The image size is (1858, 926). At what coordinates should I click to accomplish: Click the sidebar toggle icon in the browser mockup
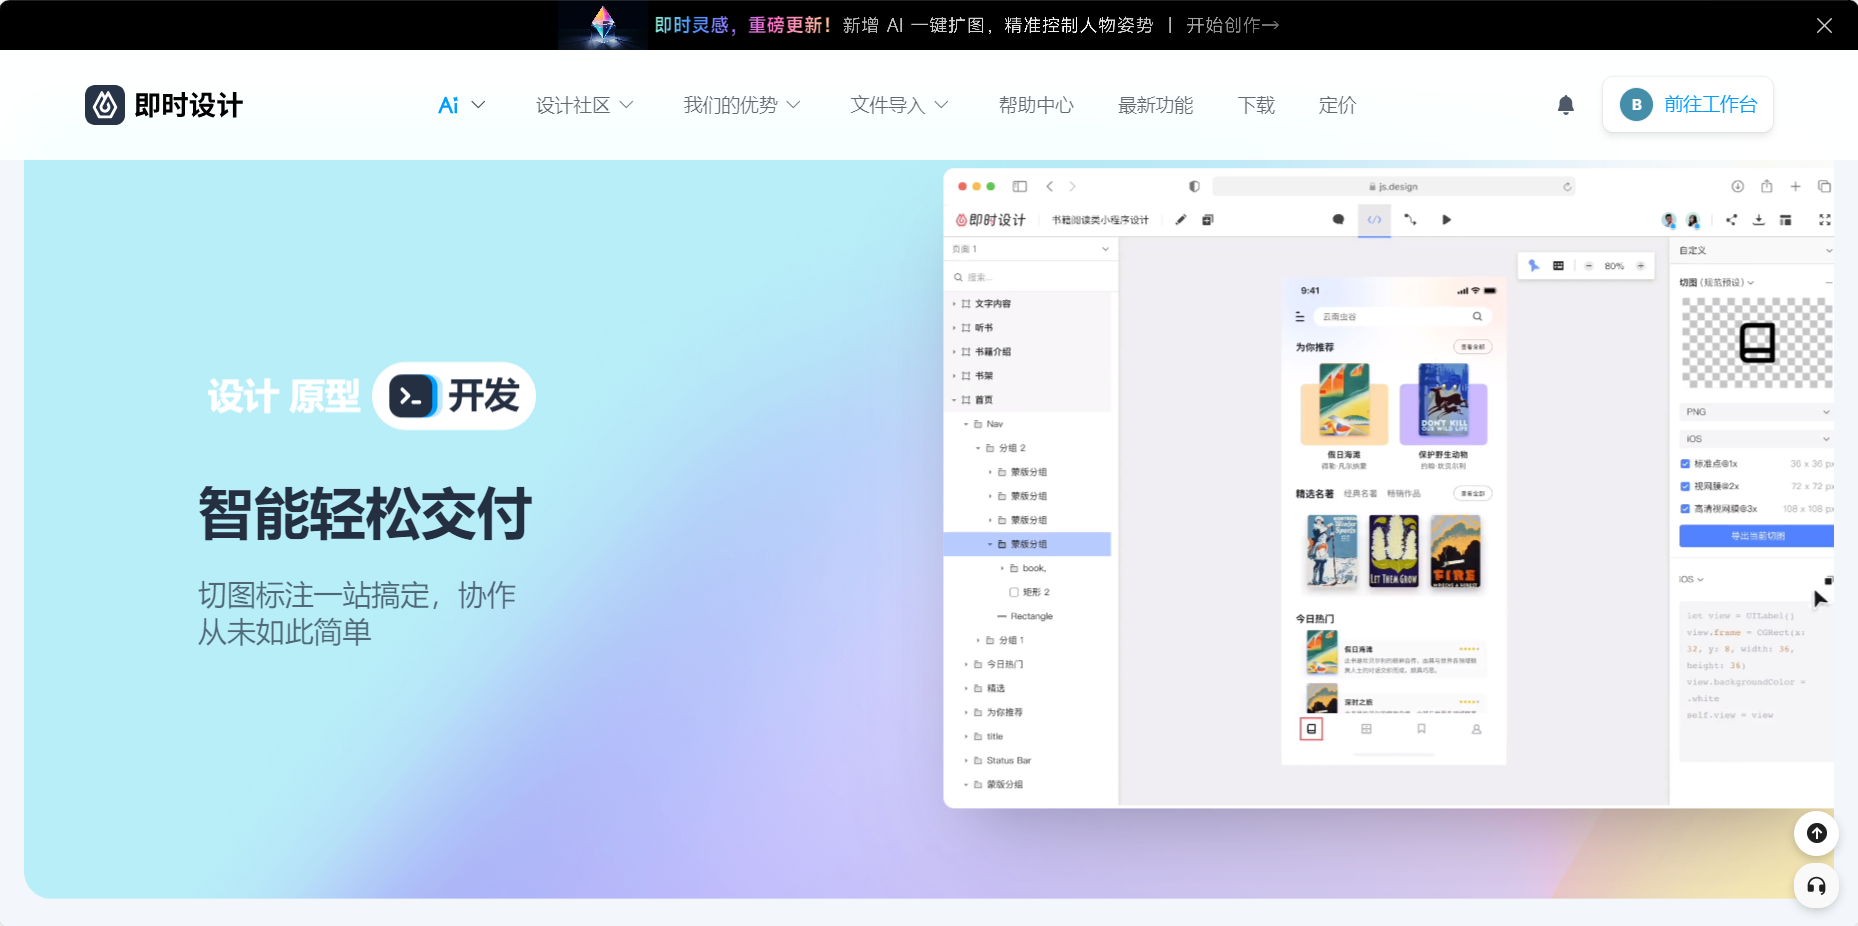1019,186
